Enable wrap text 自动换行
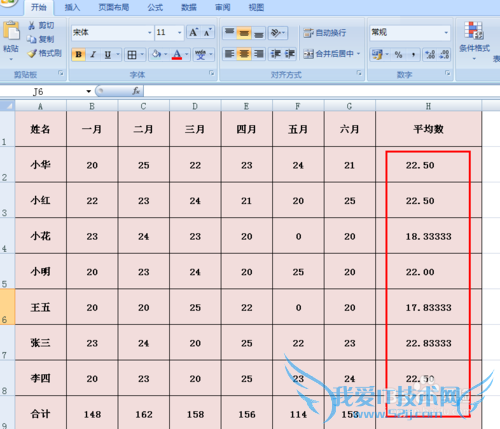The image size is (500, 429). coord(325,33)
